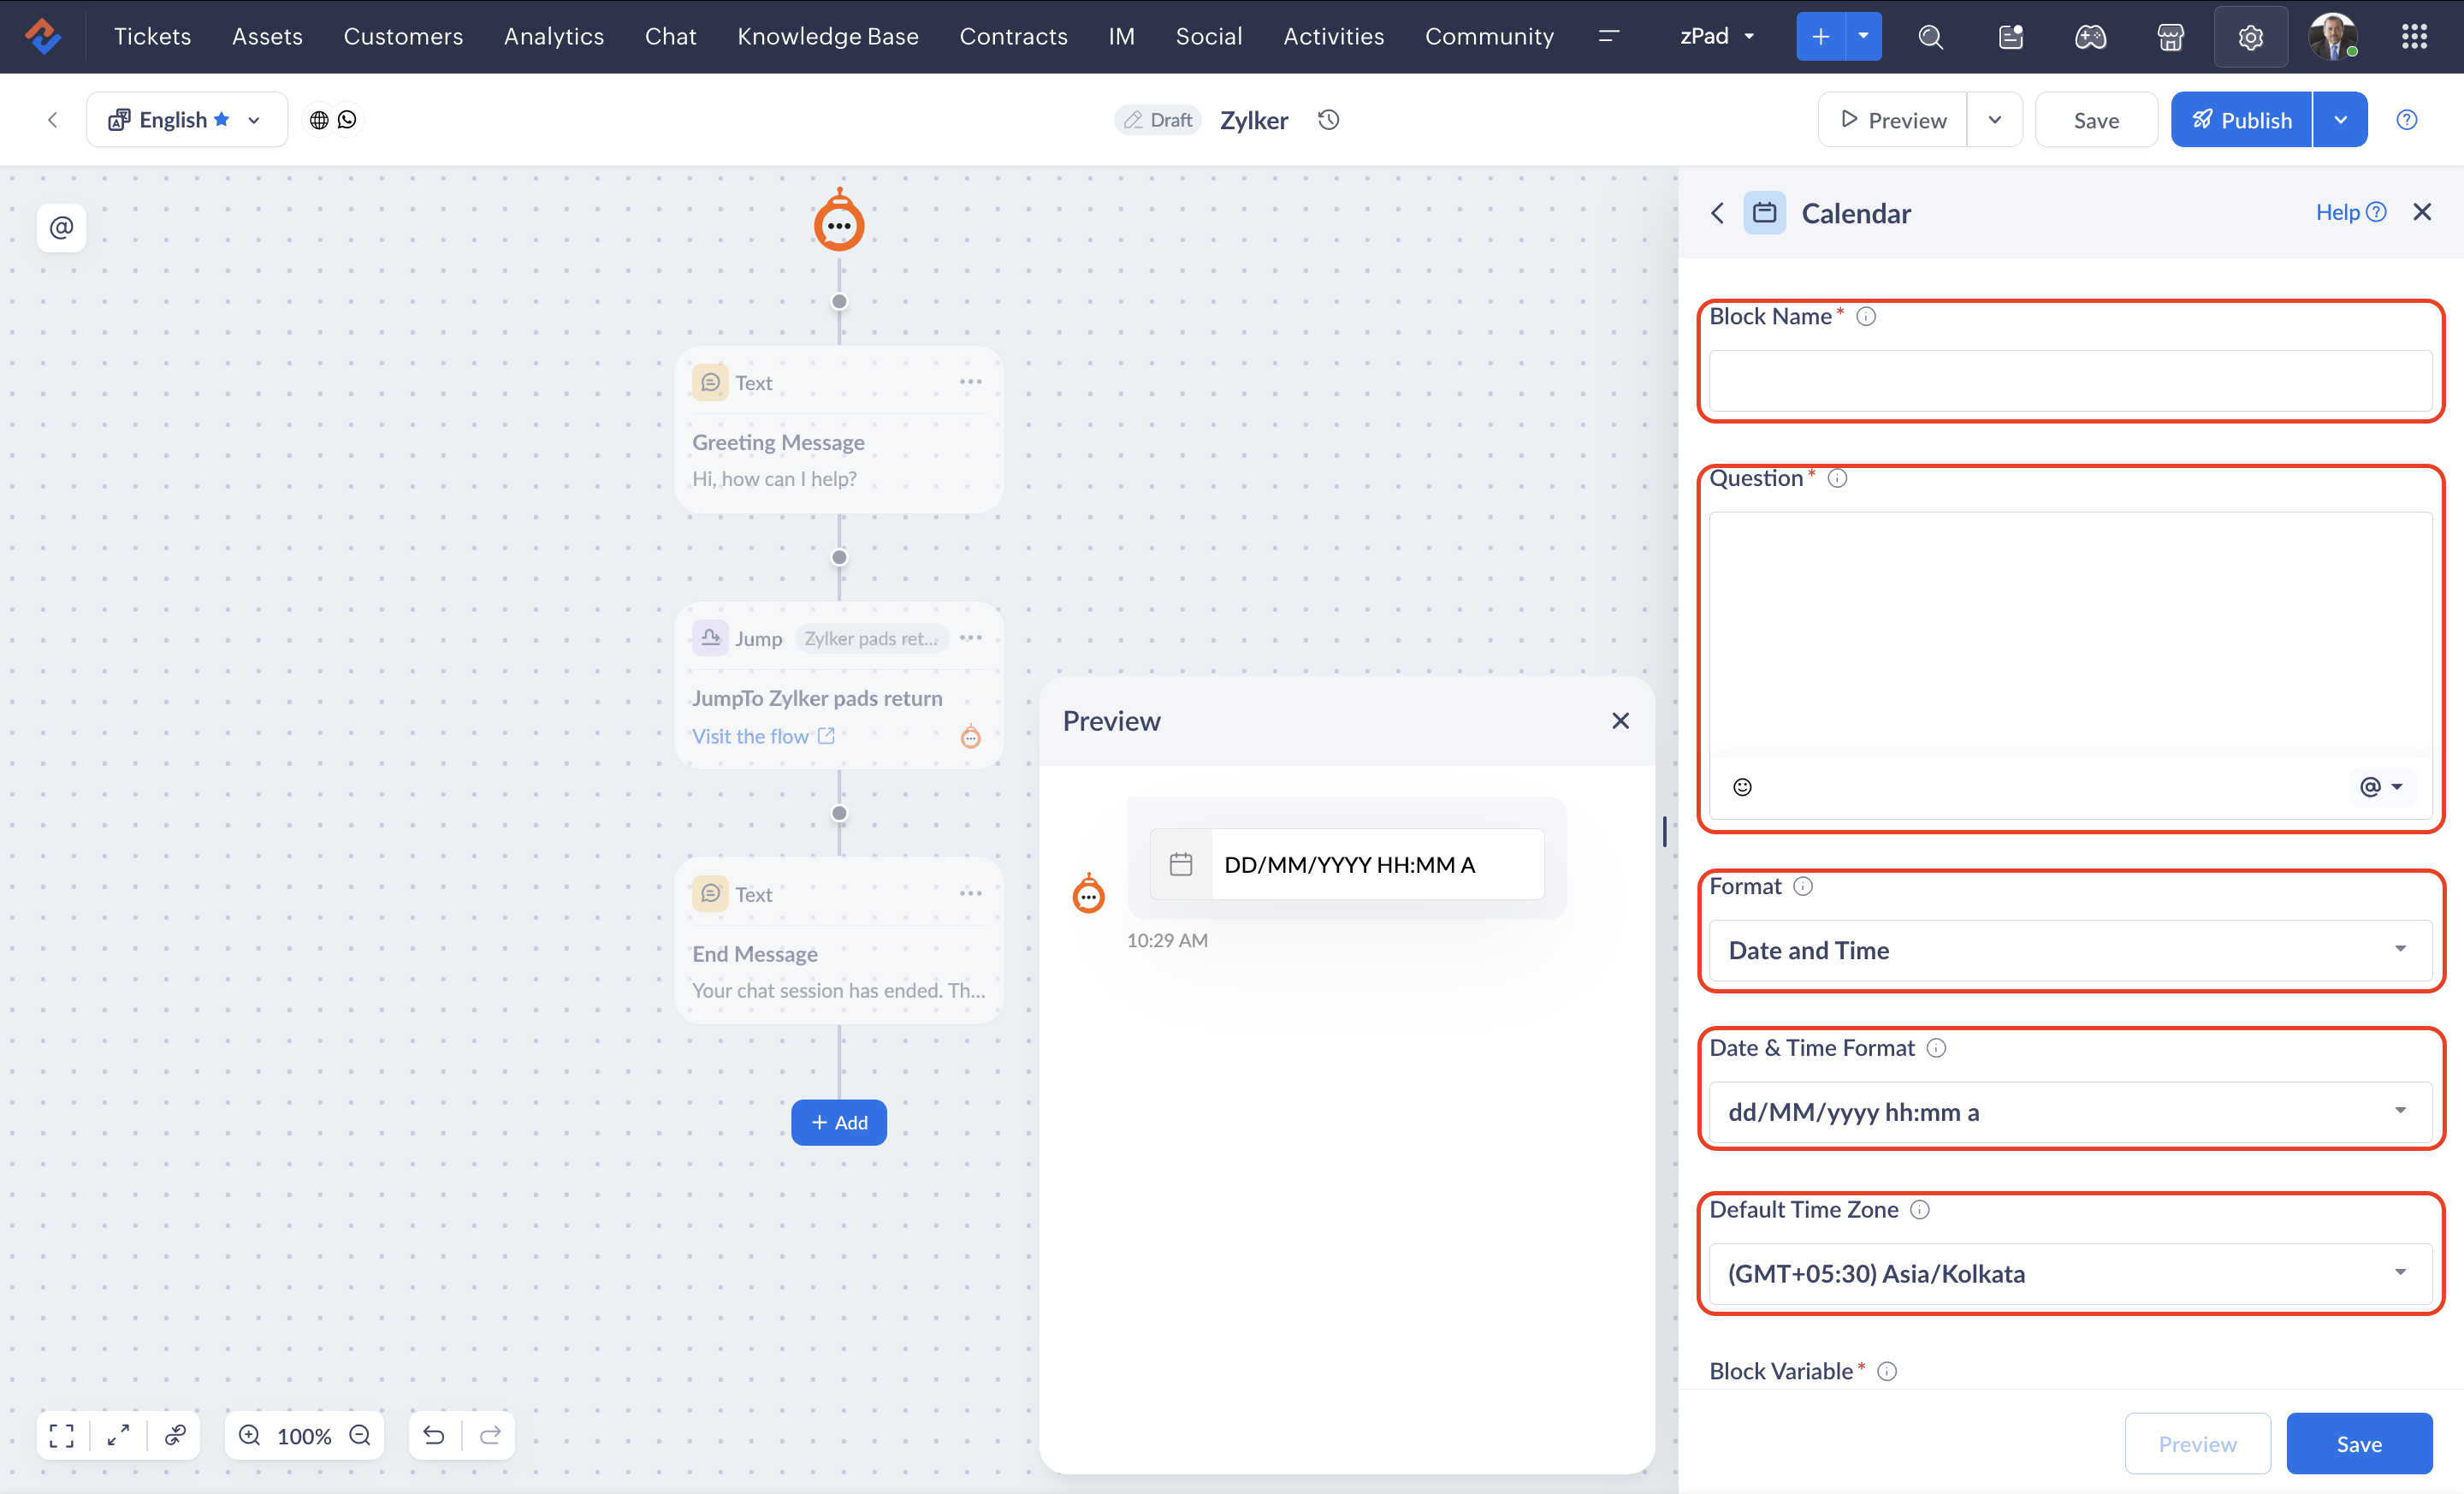The image size is (2464, 1494).
Task: Click the fit-to-screen icon
Action: click(61, 1435)
